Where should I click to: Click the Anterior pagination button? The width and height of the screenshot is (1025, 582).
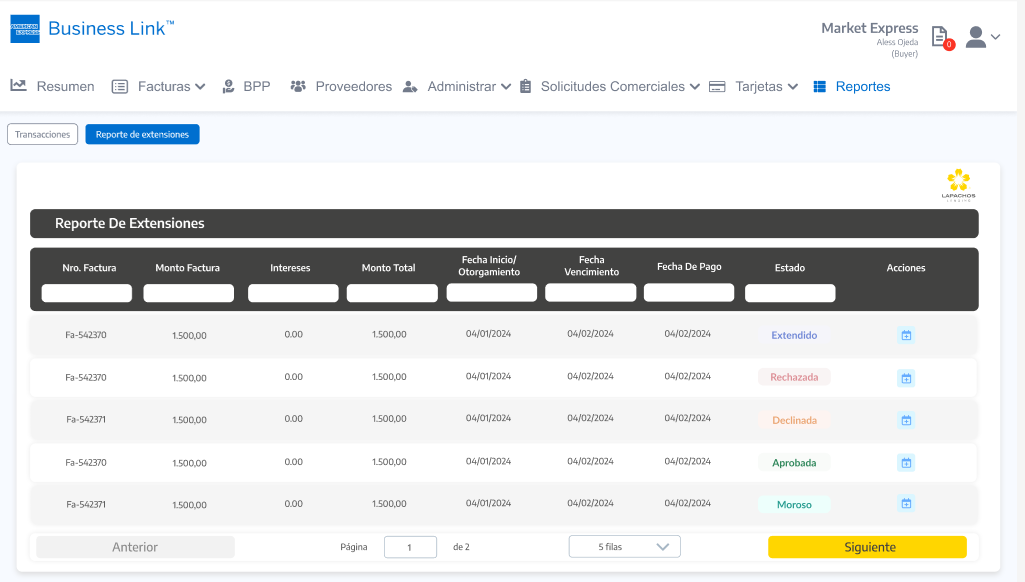[135, 547]
